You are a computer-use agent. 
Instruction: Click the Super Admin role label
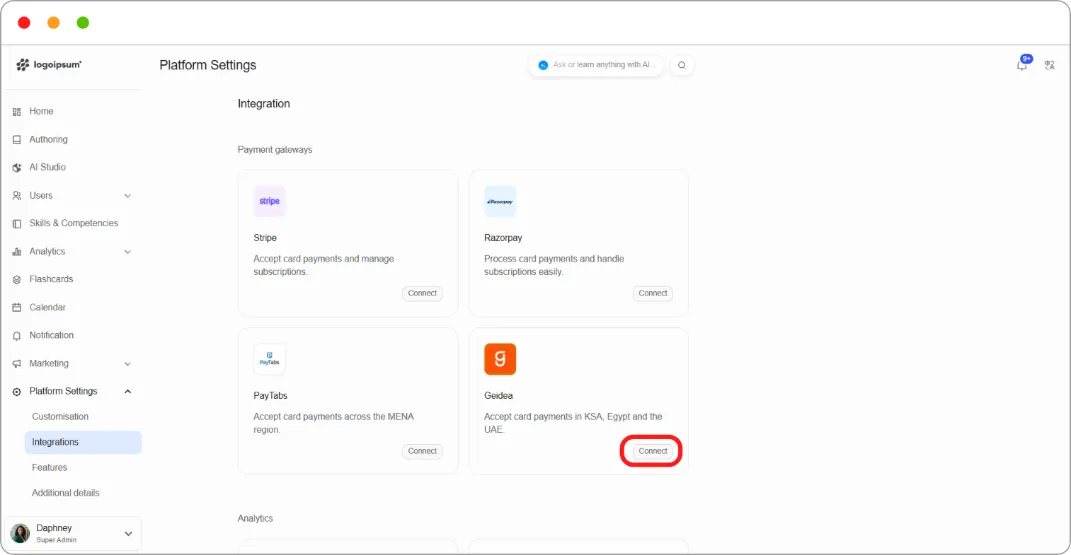57,540
